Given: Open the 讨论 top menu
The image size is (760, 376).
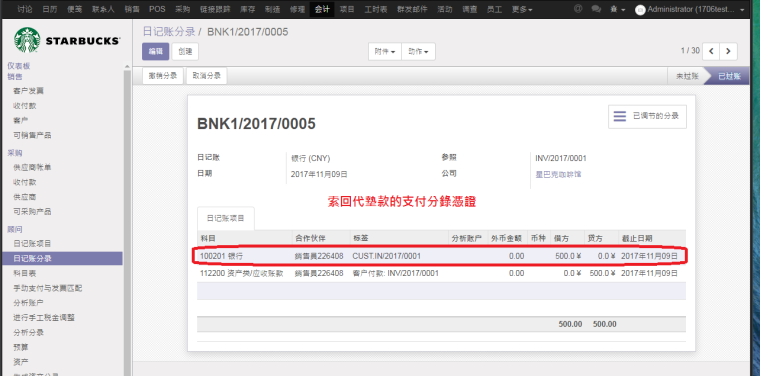Looking at the screenshot, I should click(x=25, y=9).
